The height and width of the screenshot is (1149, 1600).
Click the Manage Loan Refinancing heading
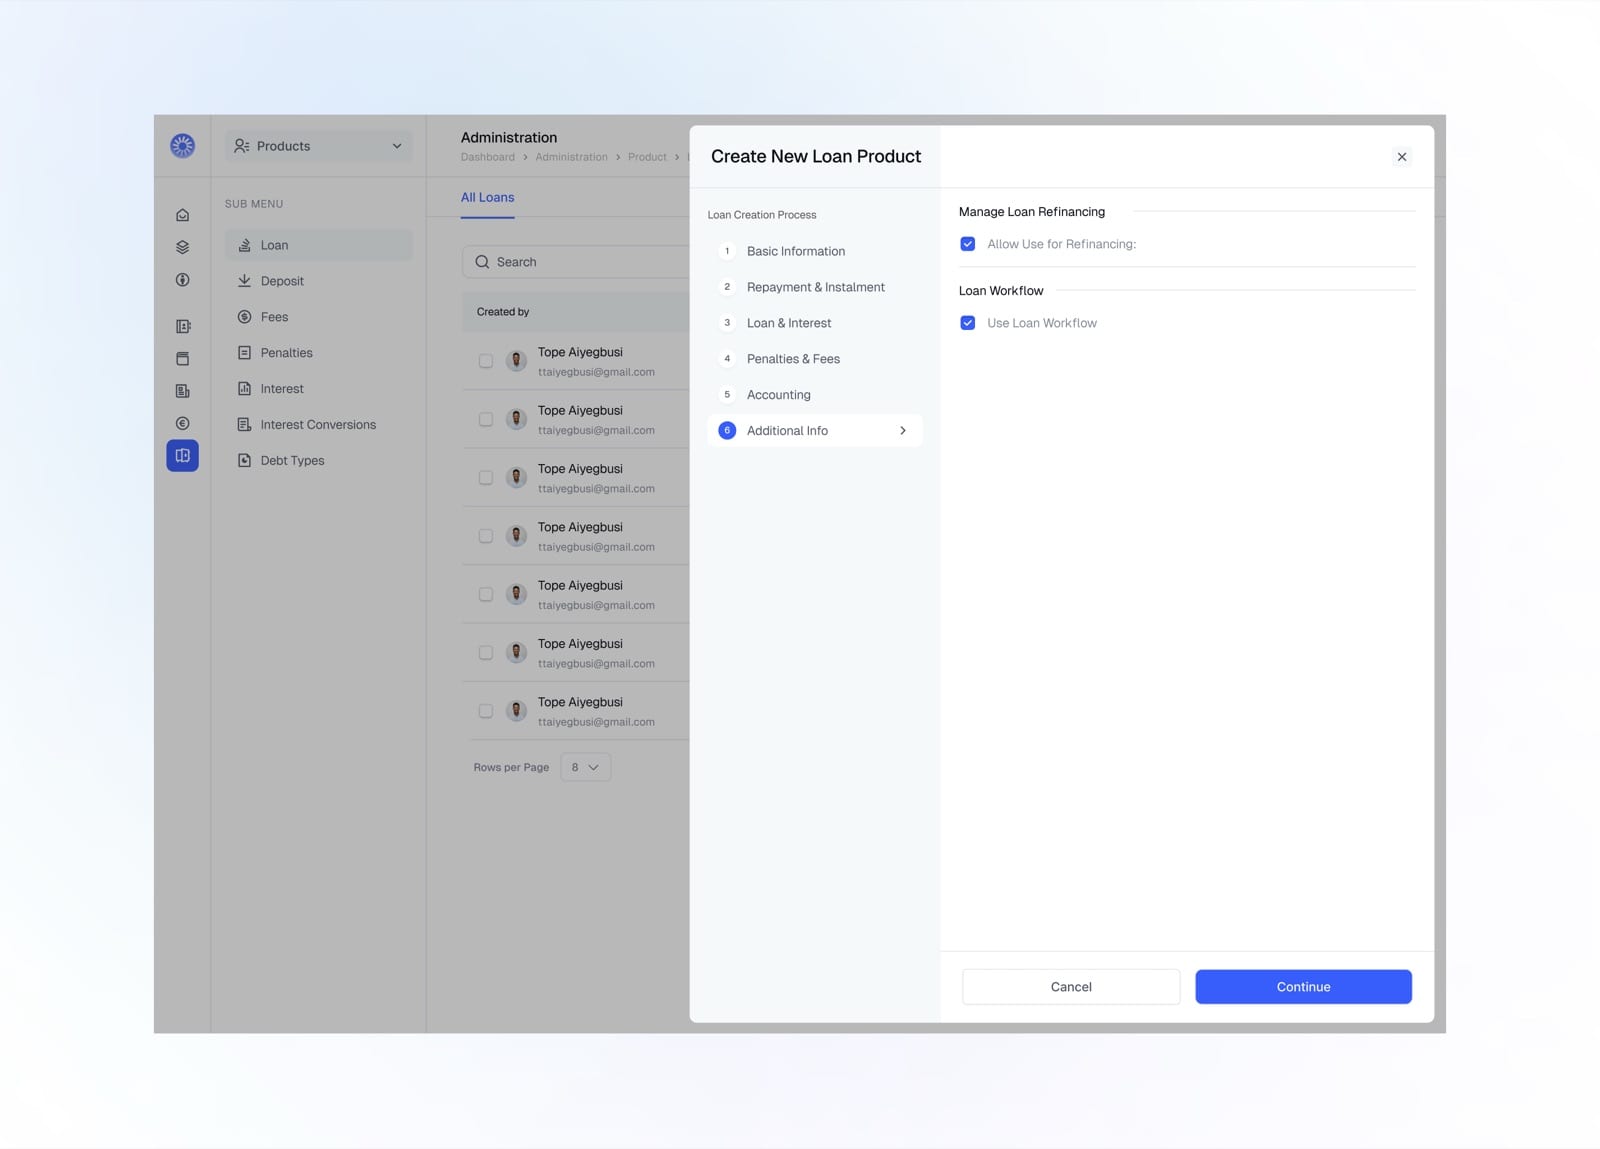(x=1032, y=212)
